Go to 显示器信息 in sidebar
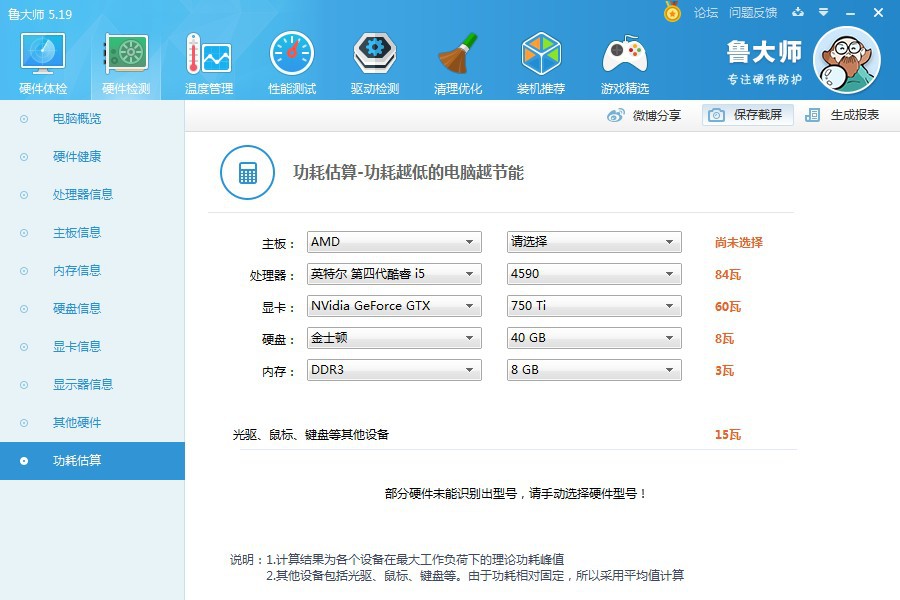This screenshot has width=900, height=600. (x=92, y=384)
